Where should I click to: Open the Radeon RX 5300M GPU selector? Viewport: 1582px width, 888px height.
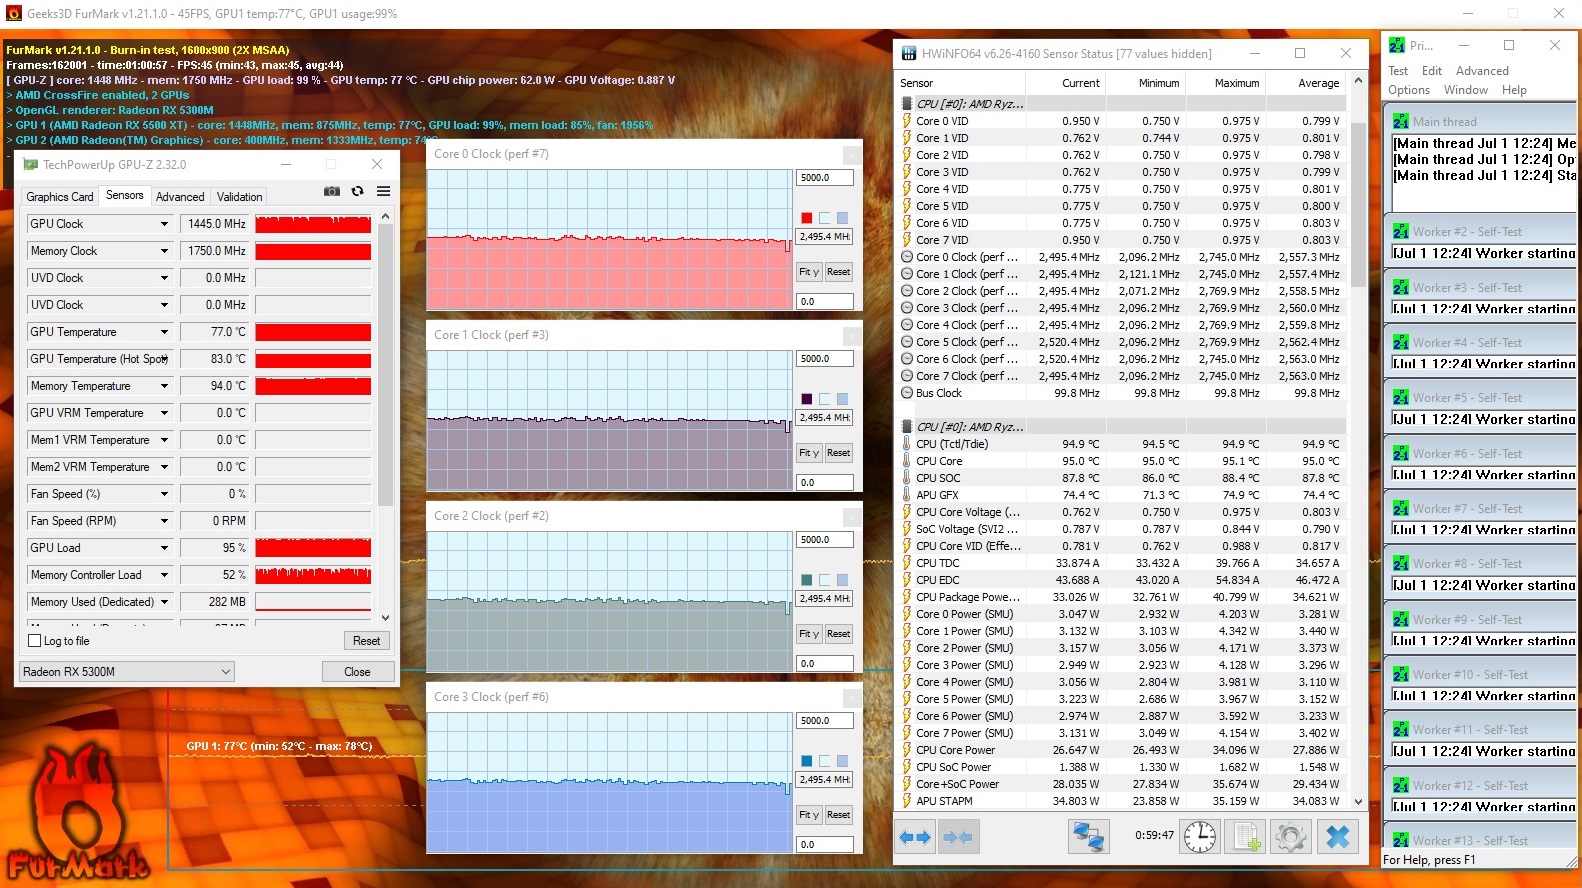tap(127, 671)
